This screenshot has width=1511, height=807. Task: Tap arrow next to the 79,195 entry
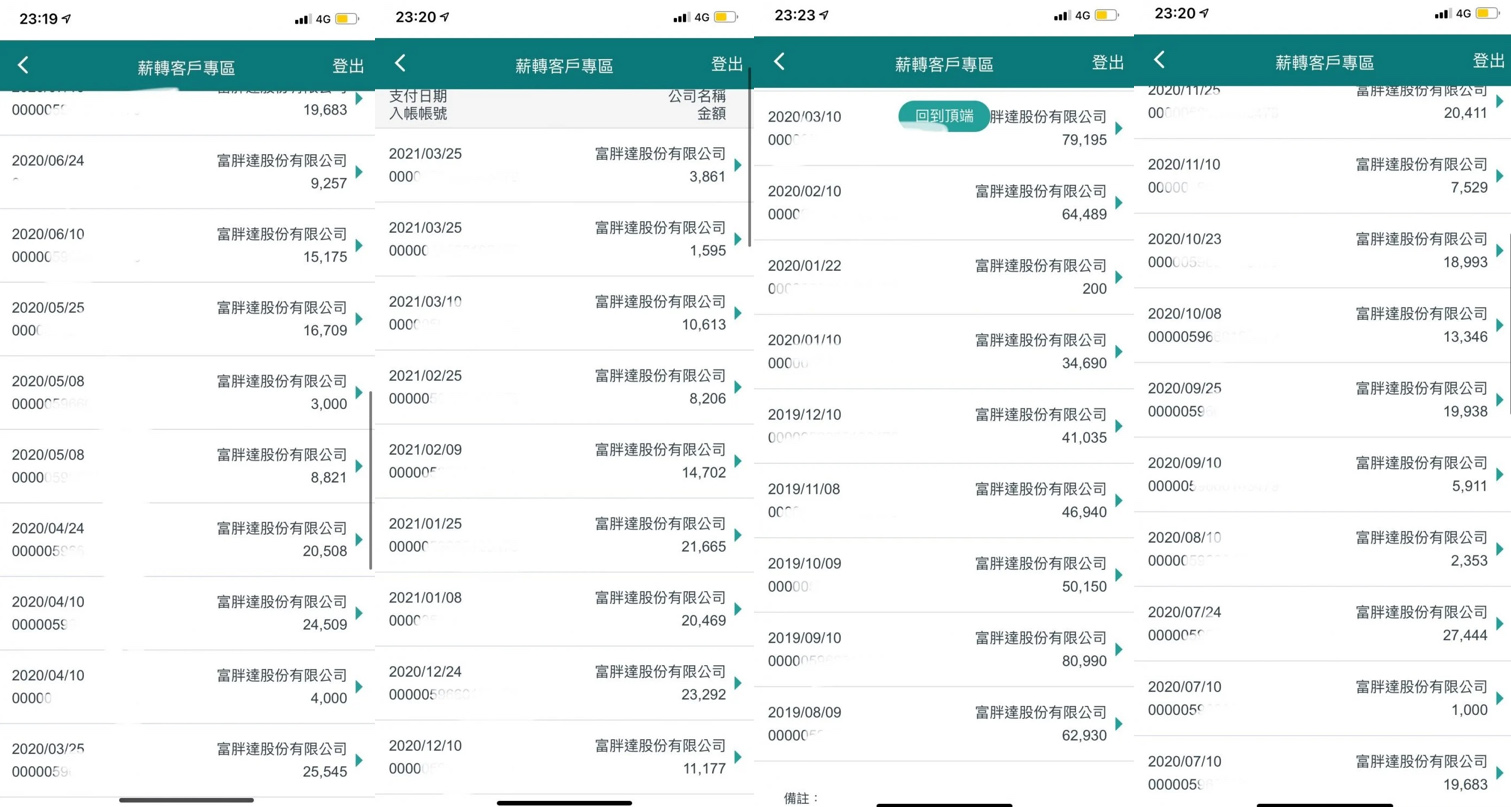click(x=1119, y=128)
